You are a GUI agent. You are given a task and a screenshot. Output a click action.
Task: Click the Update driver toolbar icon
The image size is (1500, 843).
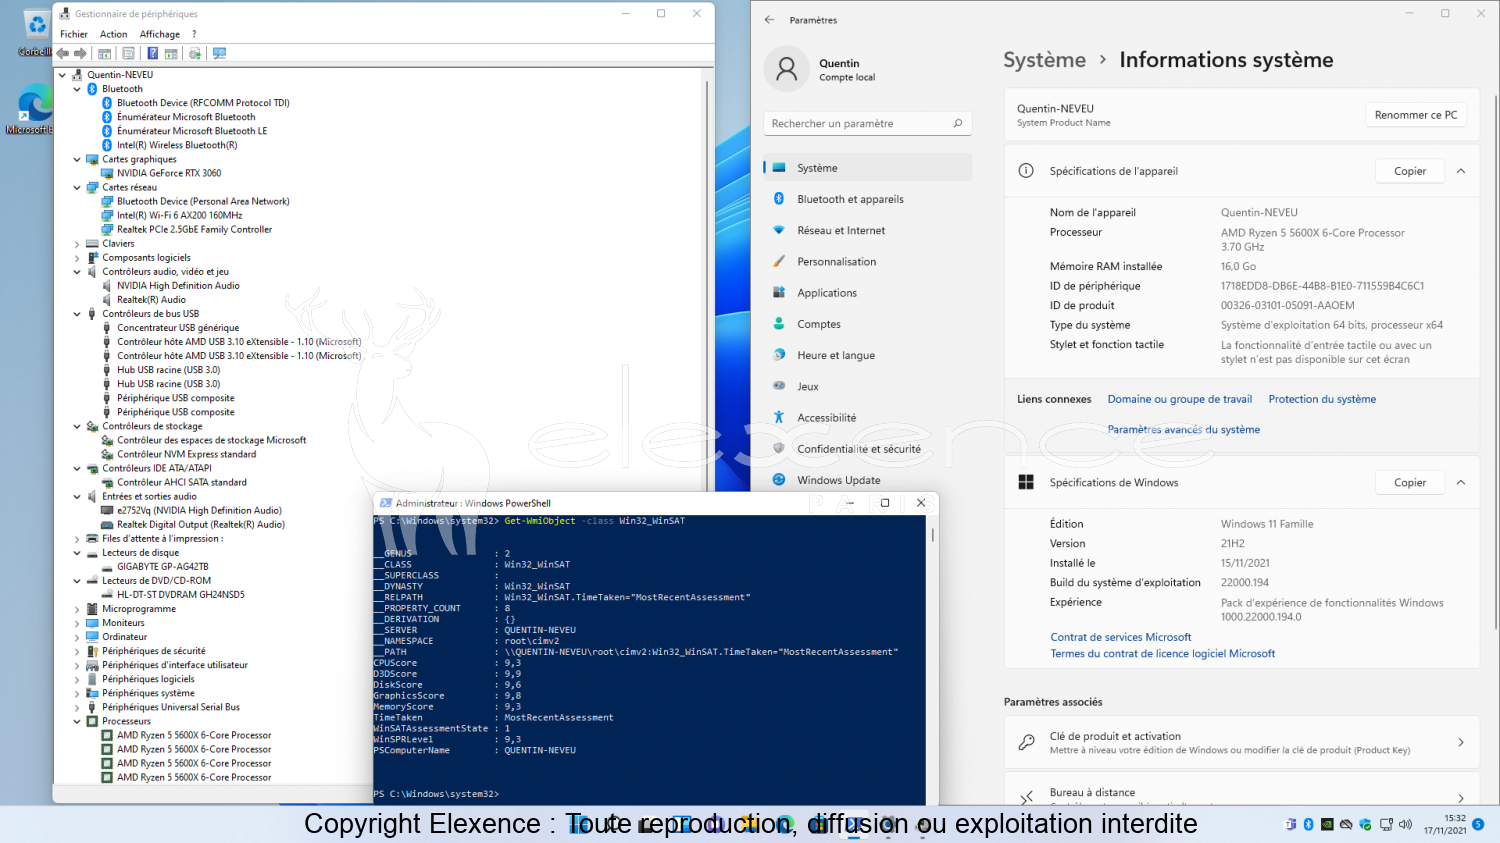click(195, 53)
